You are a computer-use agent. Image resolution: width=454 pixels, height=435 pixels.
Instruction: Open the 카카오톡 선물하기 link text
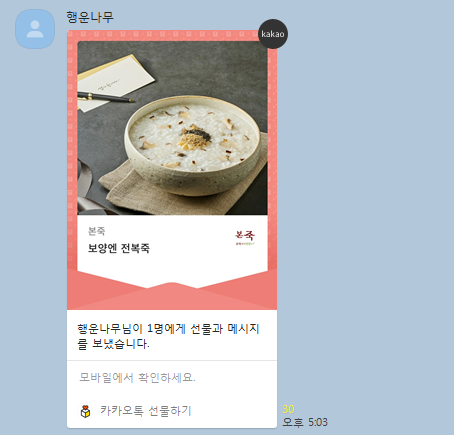tap(146, 411)
